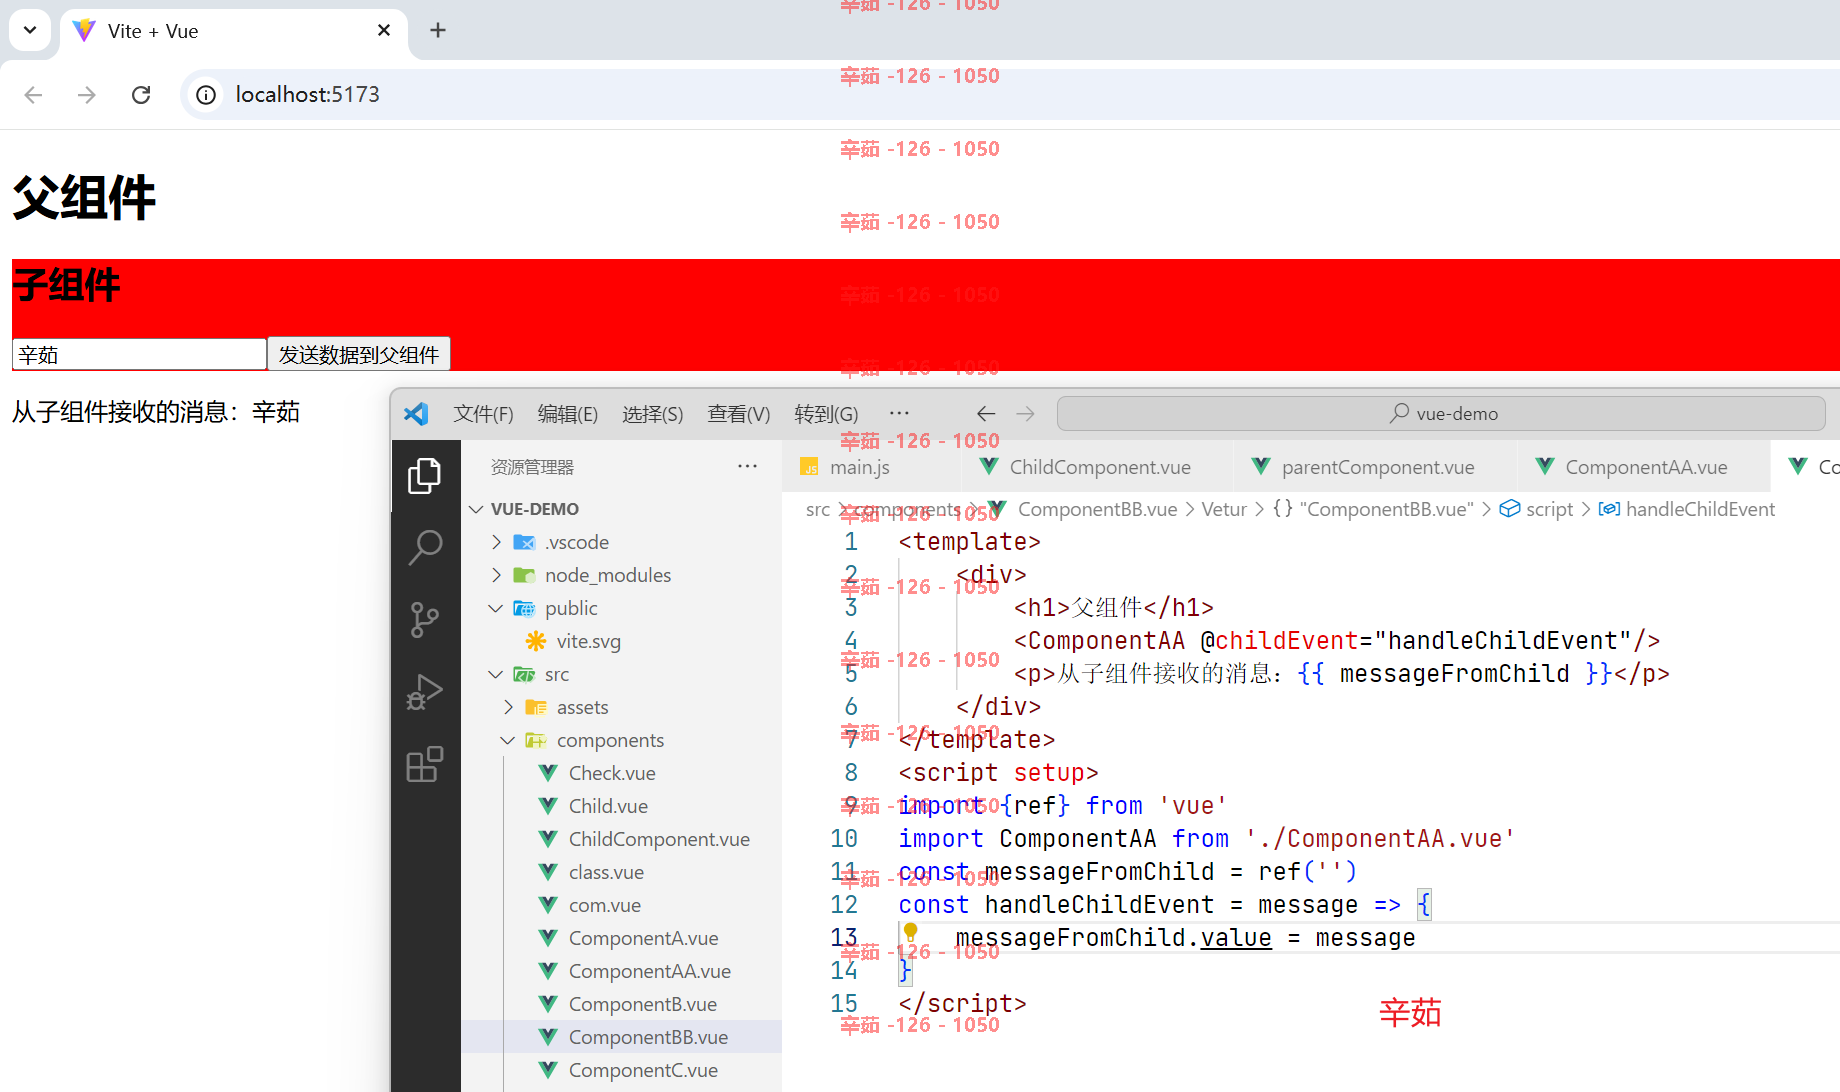Click script in the breadcrumb
Viewport: 1840px width, 1092px height.
(x=1549, y=509)
